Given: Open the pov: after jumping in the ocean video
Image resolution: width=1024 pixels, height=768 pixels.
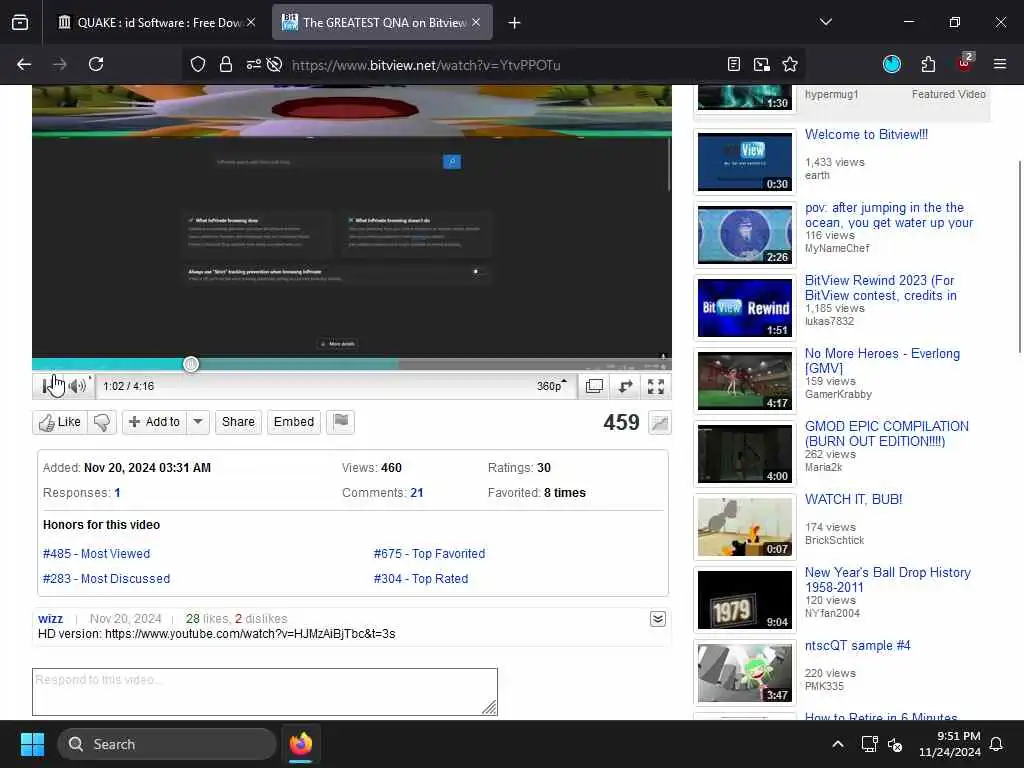Looking at the screenshot, I should 889,215.
